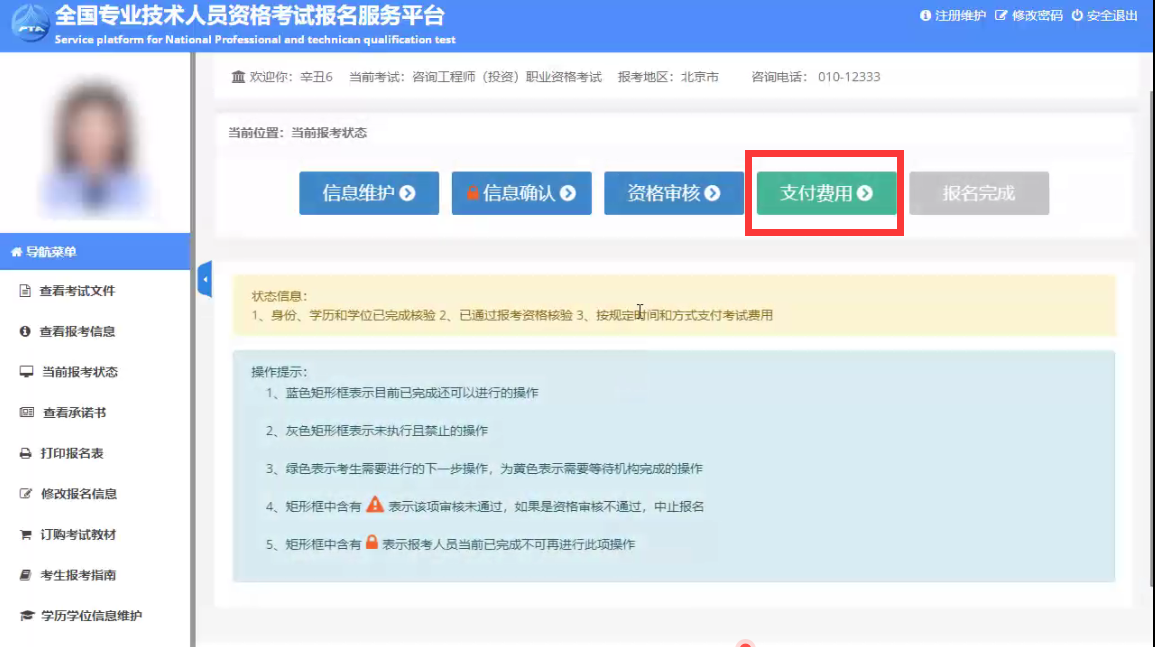Click graduation cap icon beside 学历学位信息维护
This screenshot has width=1155, height=647.
[x=26, y=616]
